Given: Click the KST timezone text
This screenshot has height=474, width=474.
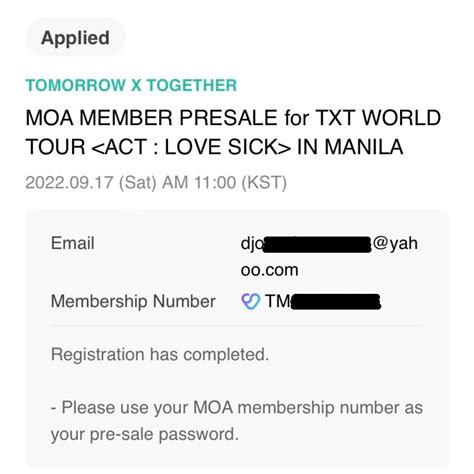Looking at the screenshot, I should coord(264,183).
